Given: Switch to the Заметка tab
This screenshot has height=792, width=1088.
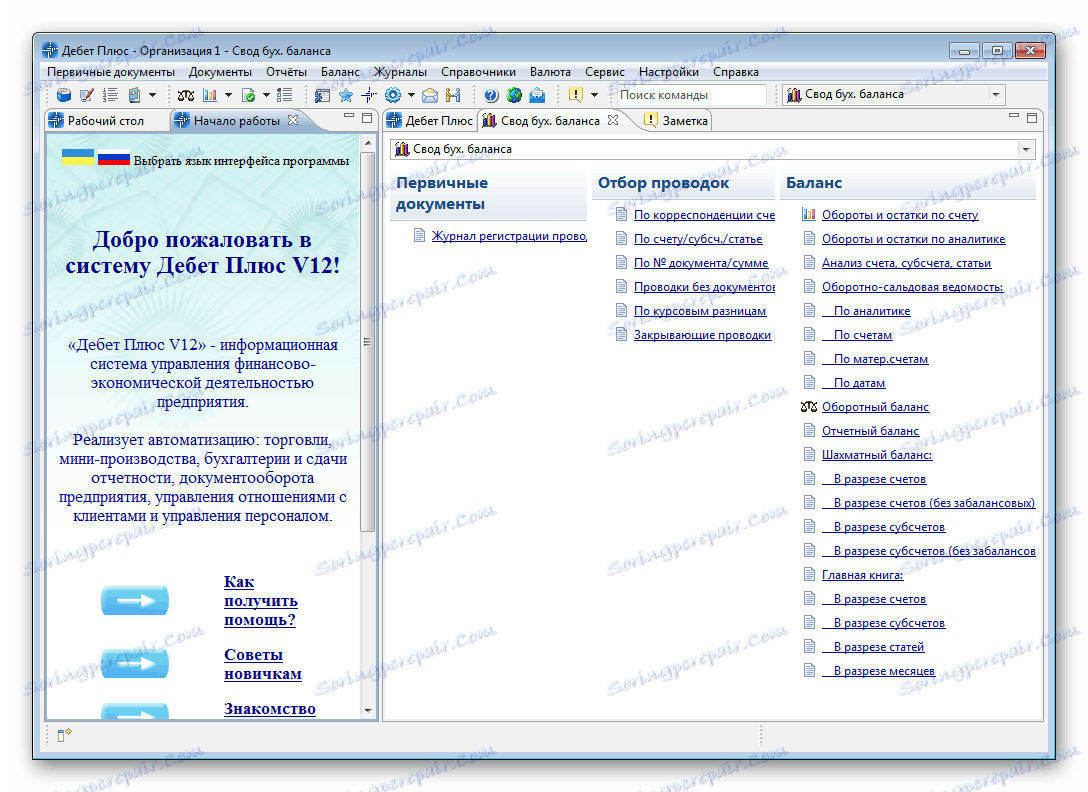Looking at the screenshot, I should click(x=676, y=121).
